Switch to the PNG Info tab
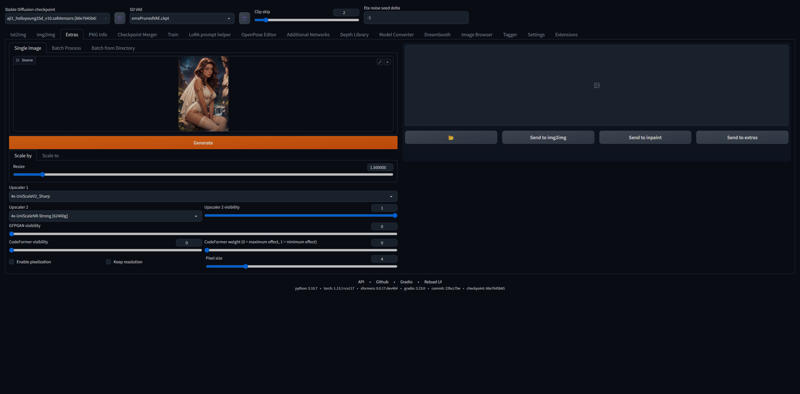 point(98,35)
